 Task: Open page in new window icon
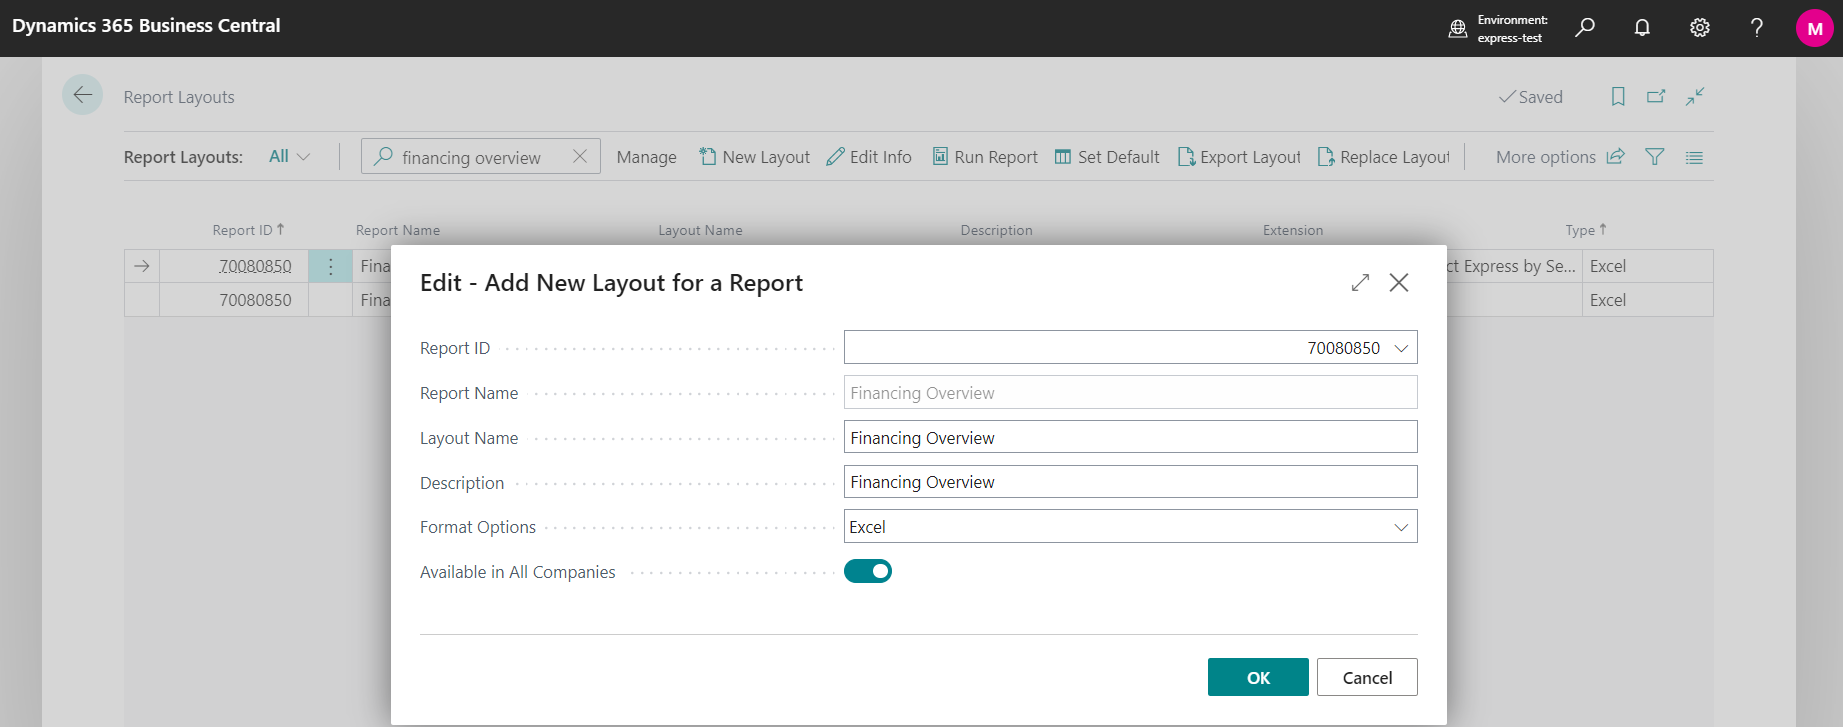pos(1656,96)
